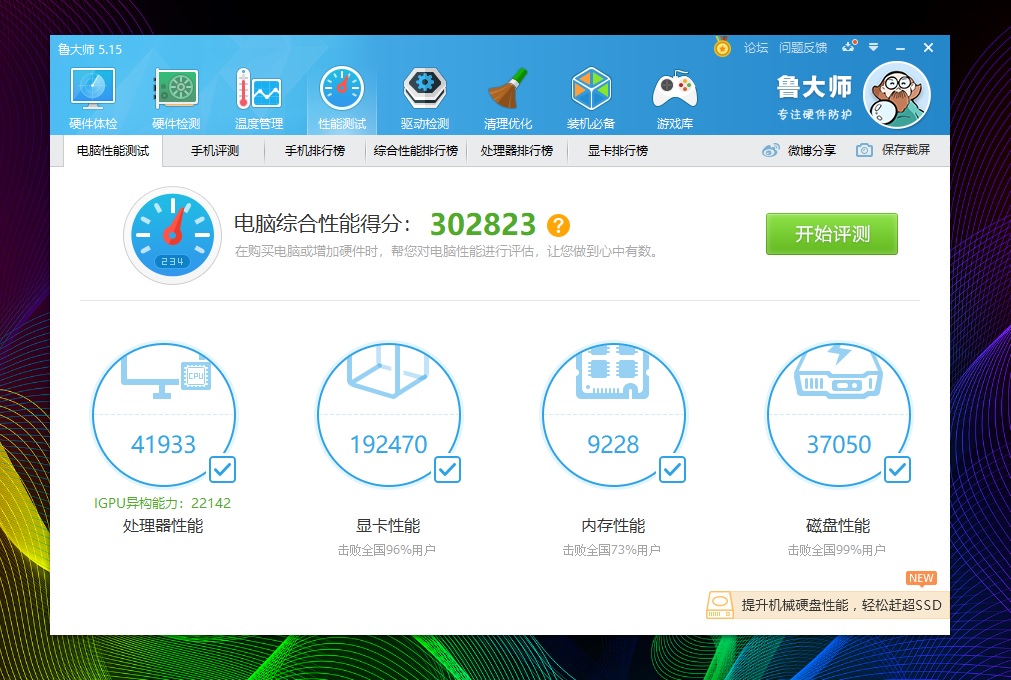Uncheck the 内存性能 test checkbox

pyautogui.click(x=672, y=469)
